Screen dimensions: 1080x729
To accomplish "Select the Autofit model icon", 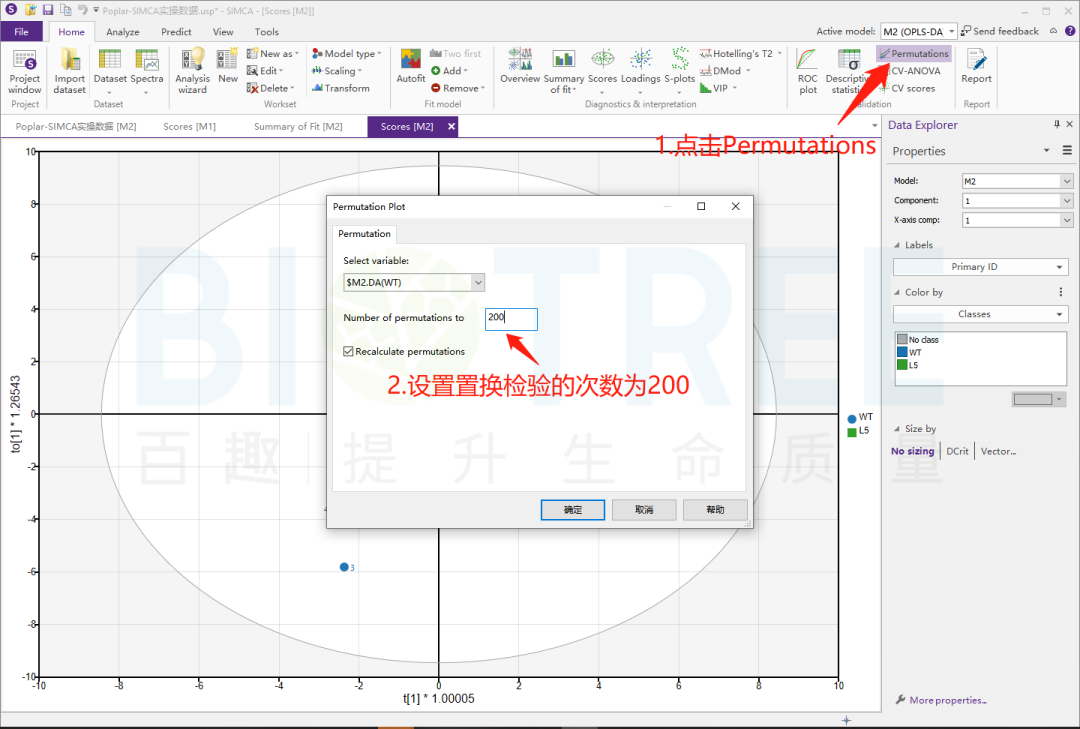I will point(410,68).
